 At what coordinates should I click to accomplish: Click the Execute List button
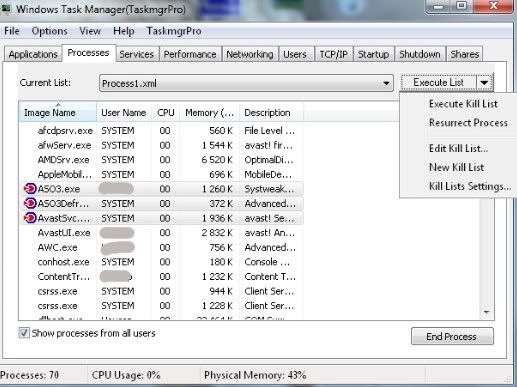[x=439, y=82]
